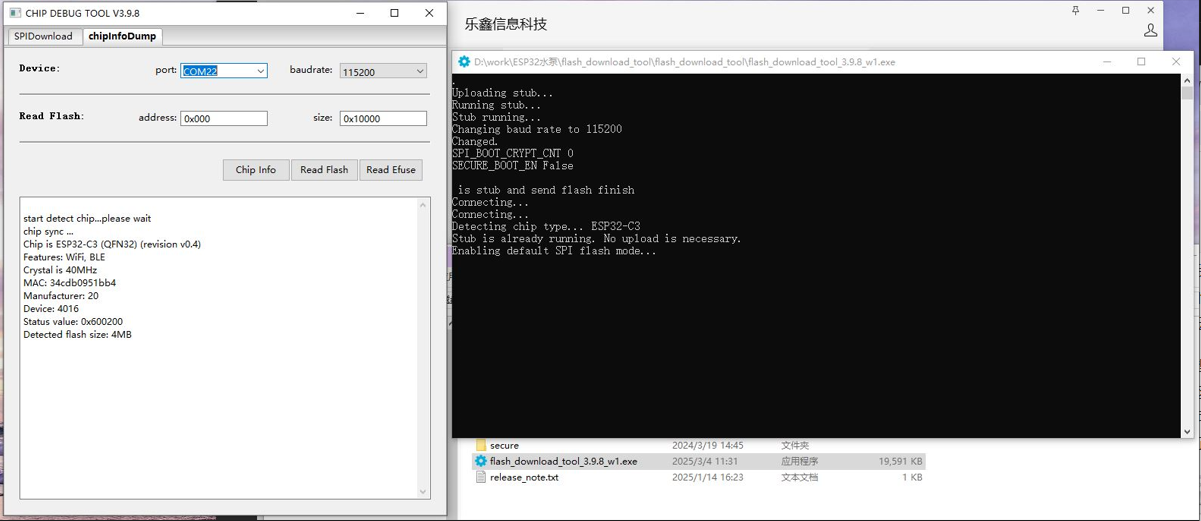Click the Enabling default SPI flash mode line
The height and width of the screenshot is (521, 1201).
[554, 251]
